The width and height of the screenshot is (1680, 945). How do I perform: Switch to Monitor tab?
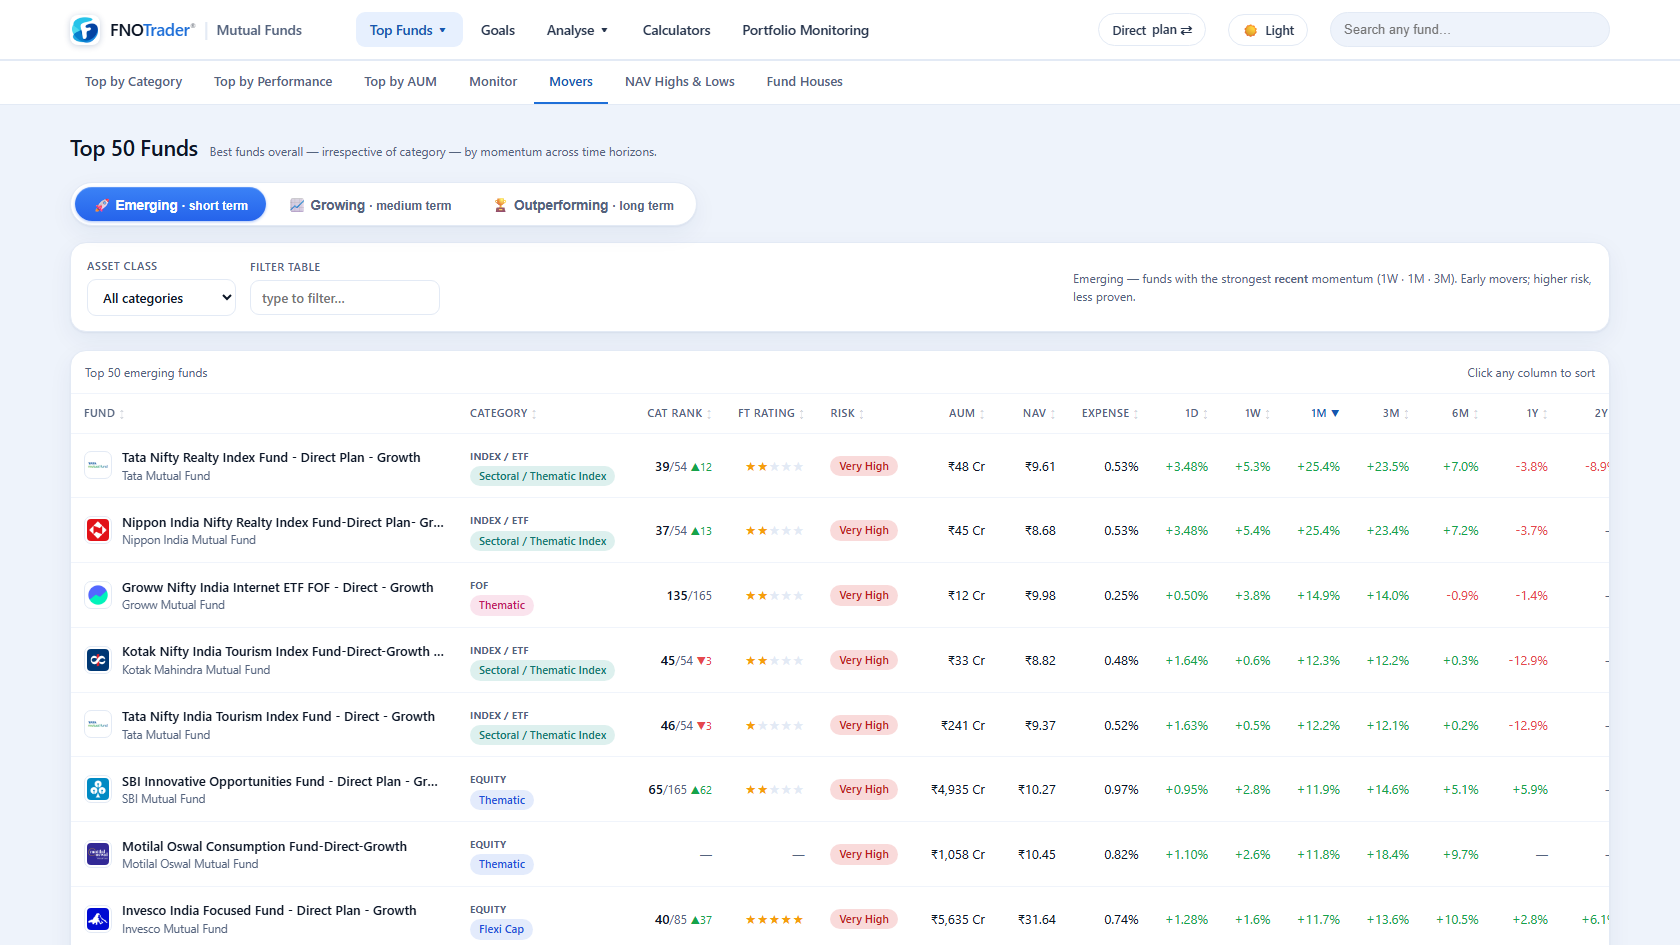point(493,82)
